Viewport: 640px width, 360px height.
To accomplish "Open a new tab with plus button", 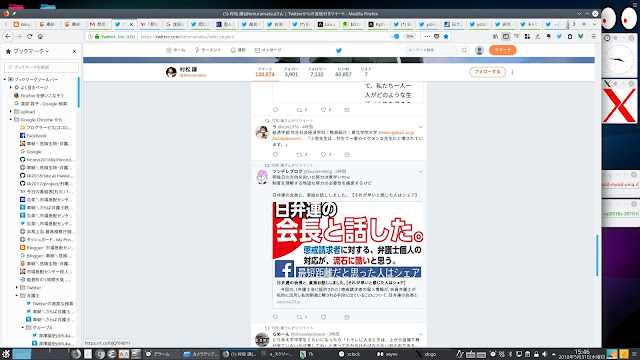I will pyautogui.click(x=584, y=24).
